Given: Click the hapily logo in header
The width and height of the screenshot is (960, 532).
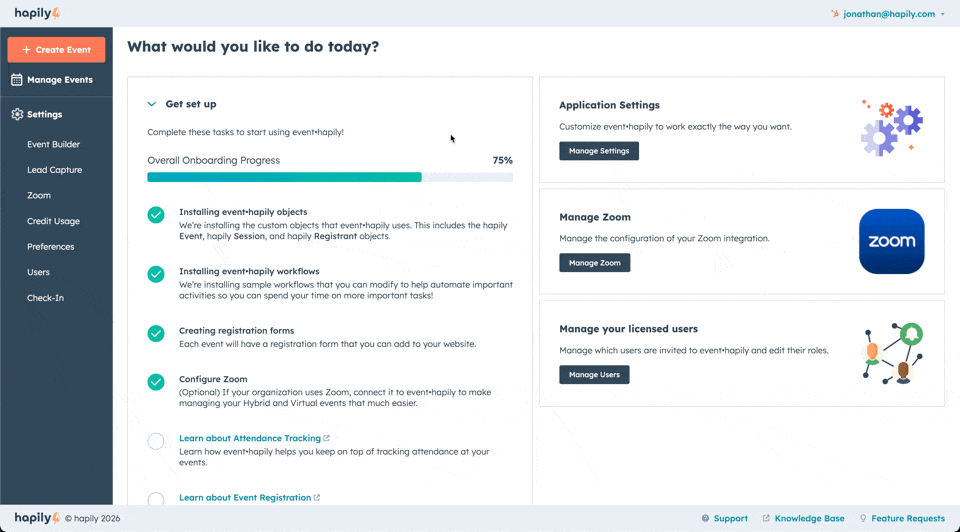Looking at the screenshot, I should (38, 13).
